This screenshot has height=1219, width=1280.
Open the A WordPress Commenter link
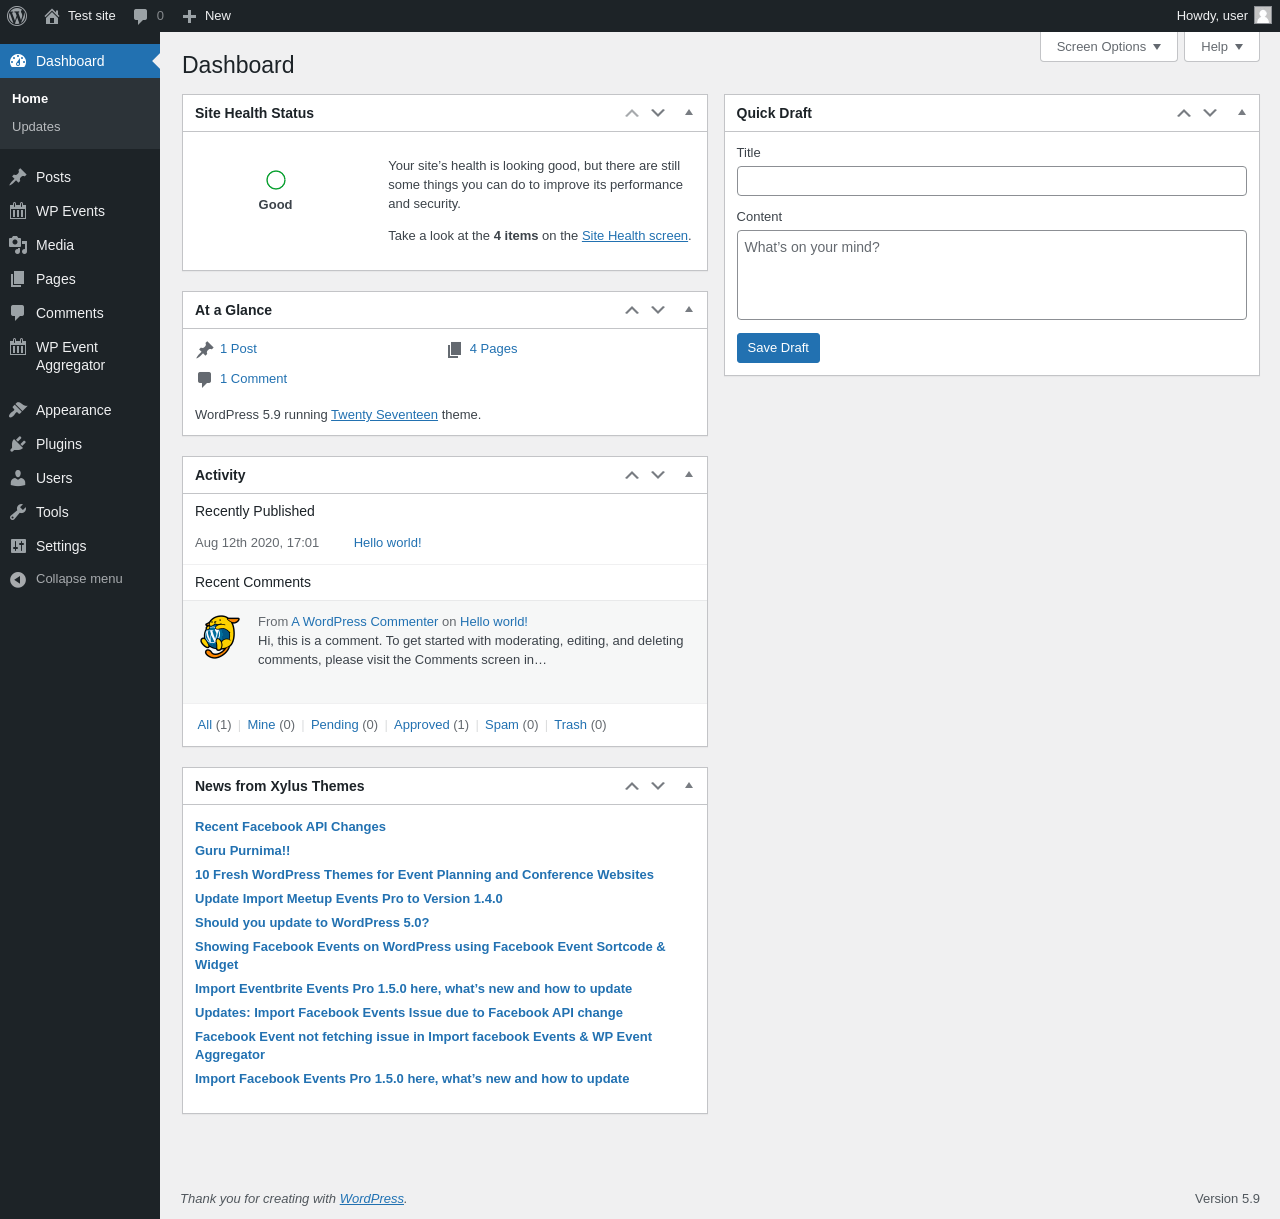pyautogui.click(x=365, y=622)
